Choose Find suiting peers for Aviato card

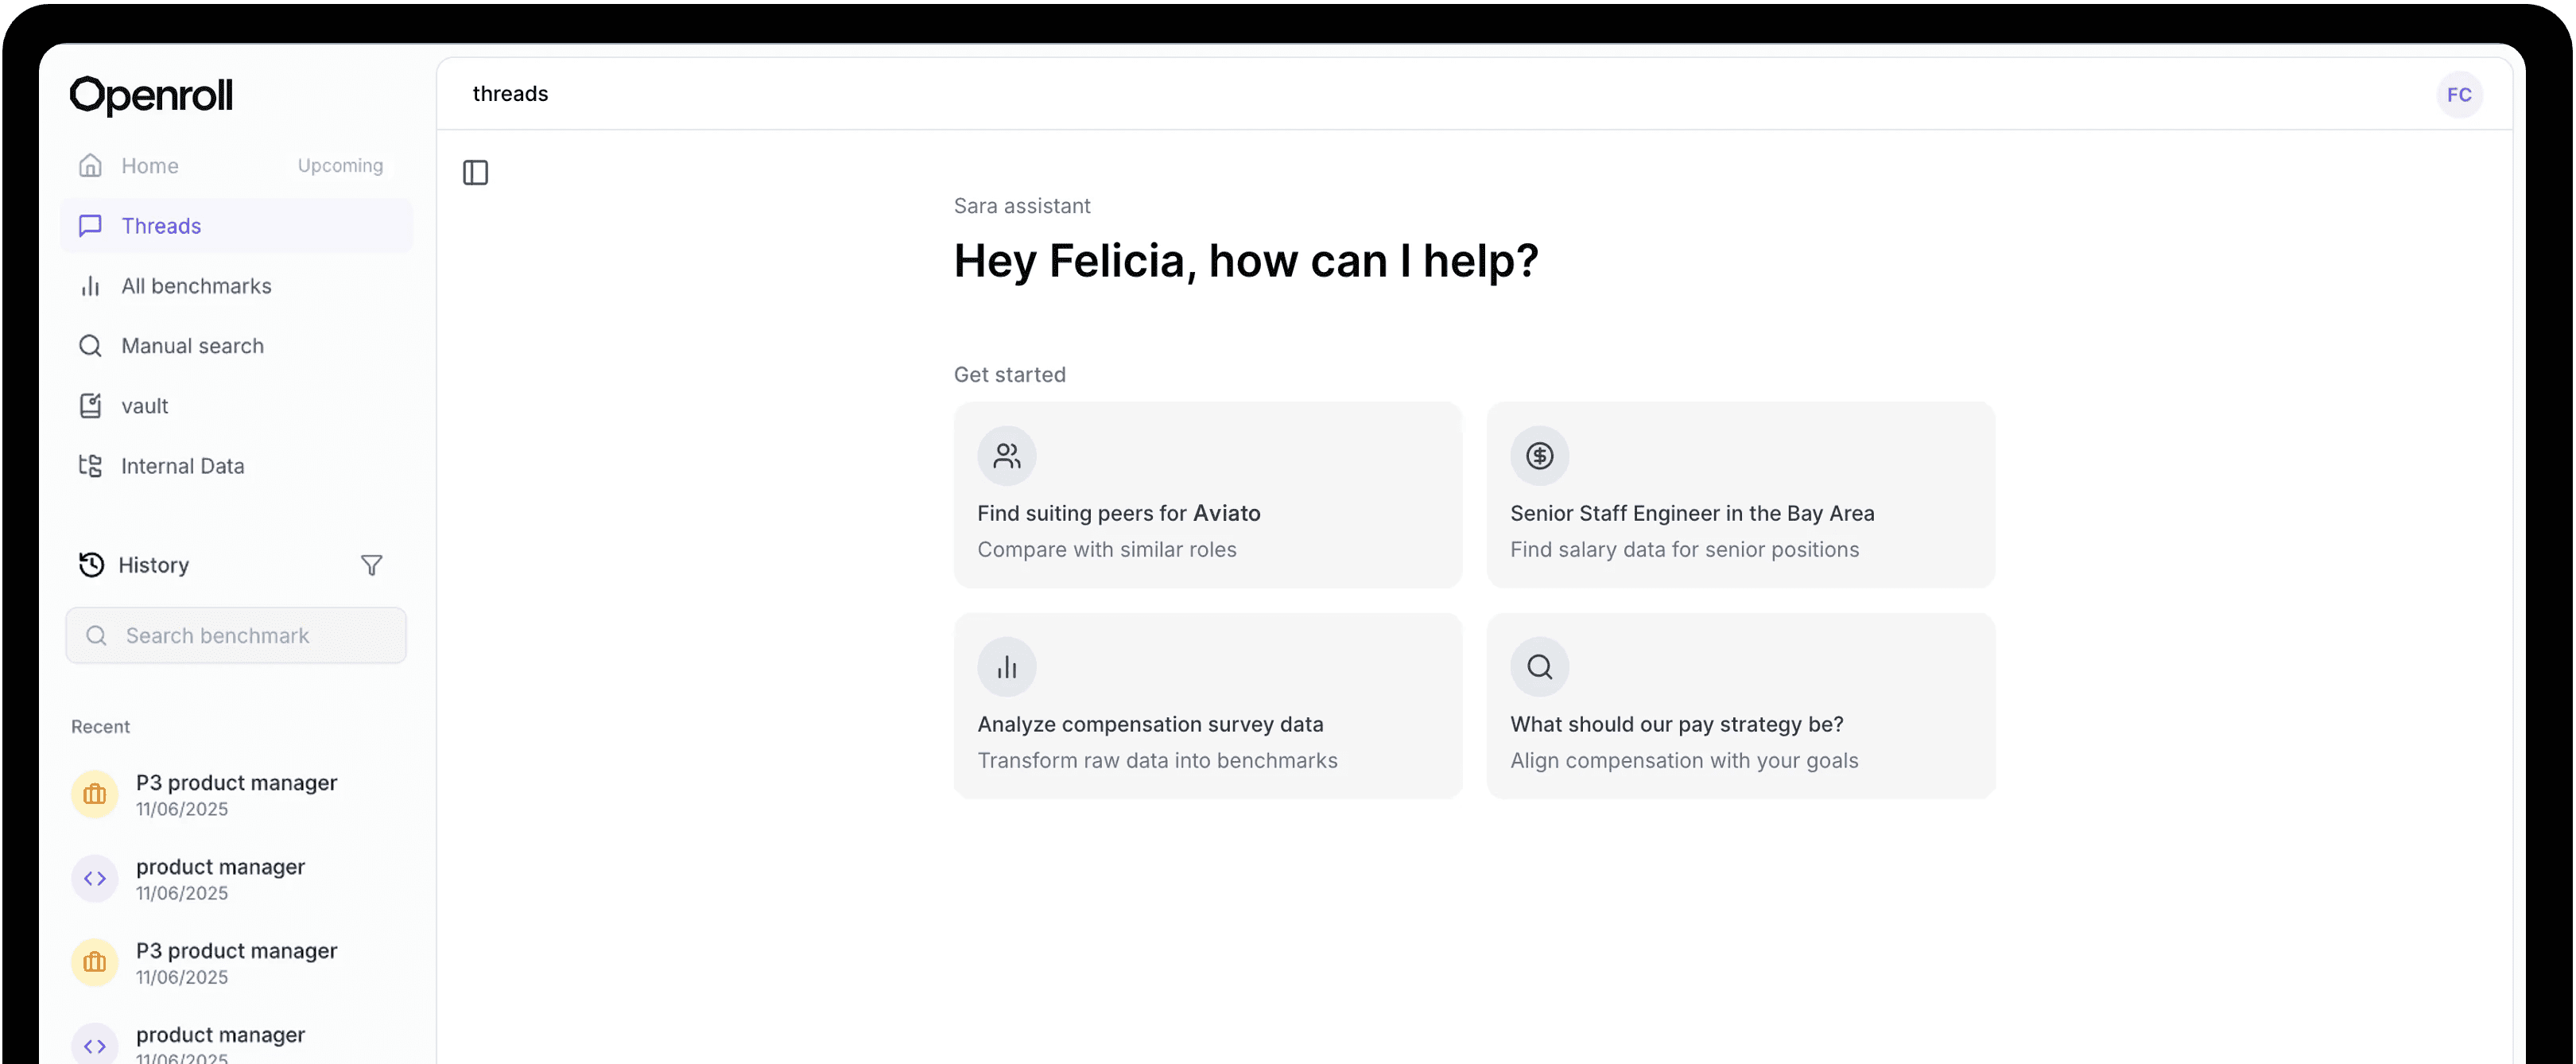point(1207,495)
